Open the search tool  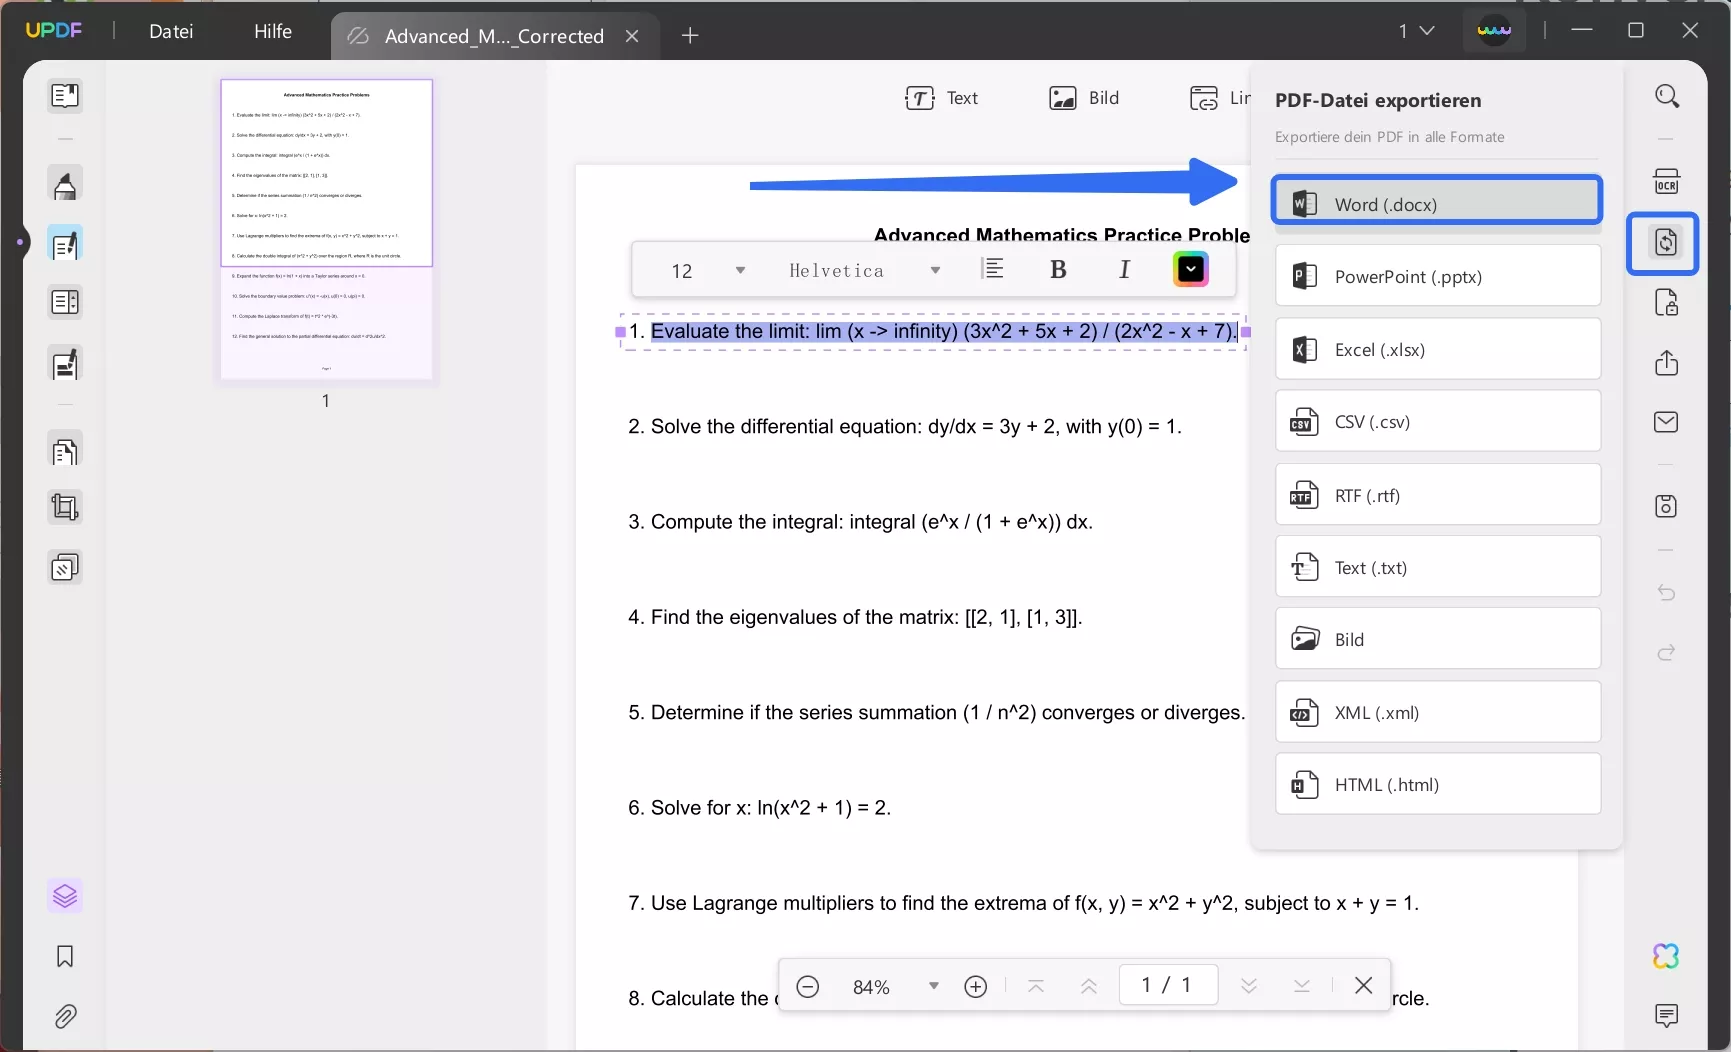click(x=1668, y=95)
